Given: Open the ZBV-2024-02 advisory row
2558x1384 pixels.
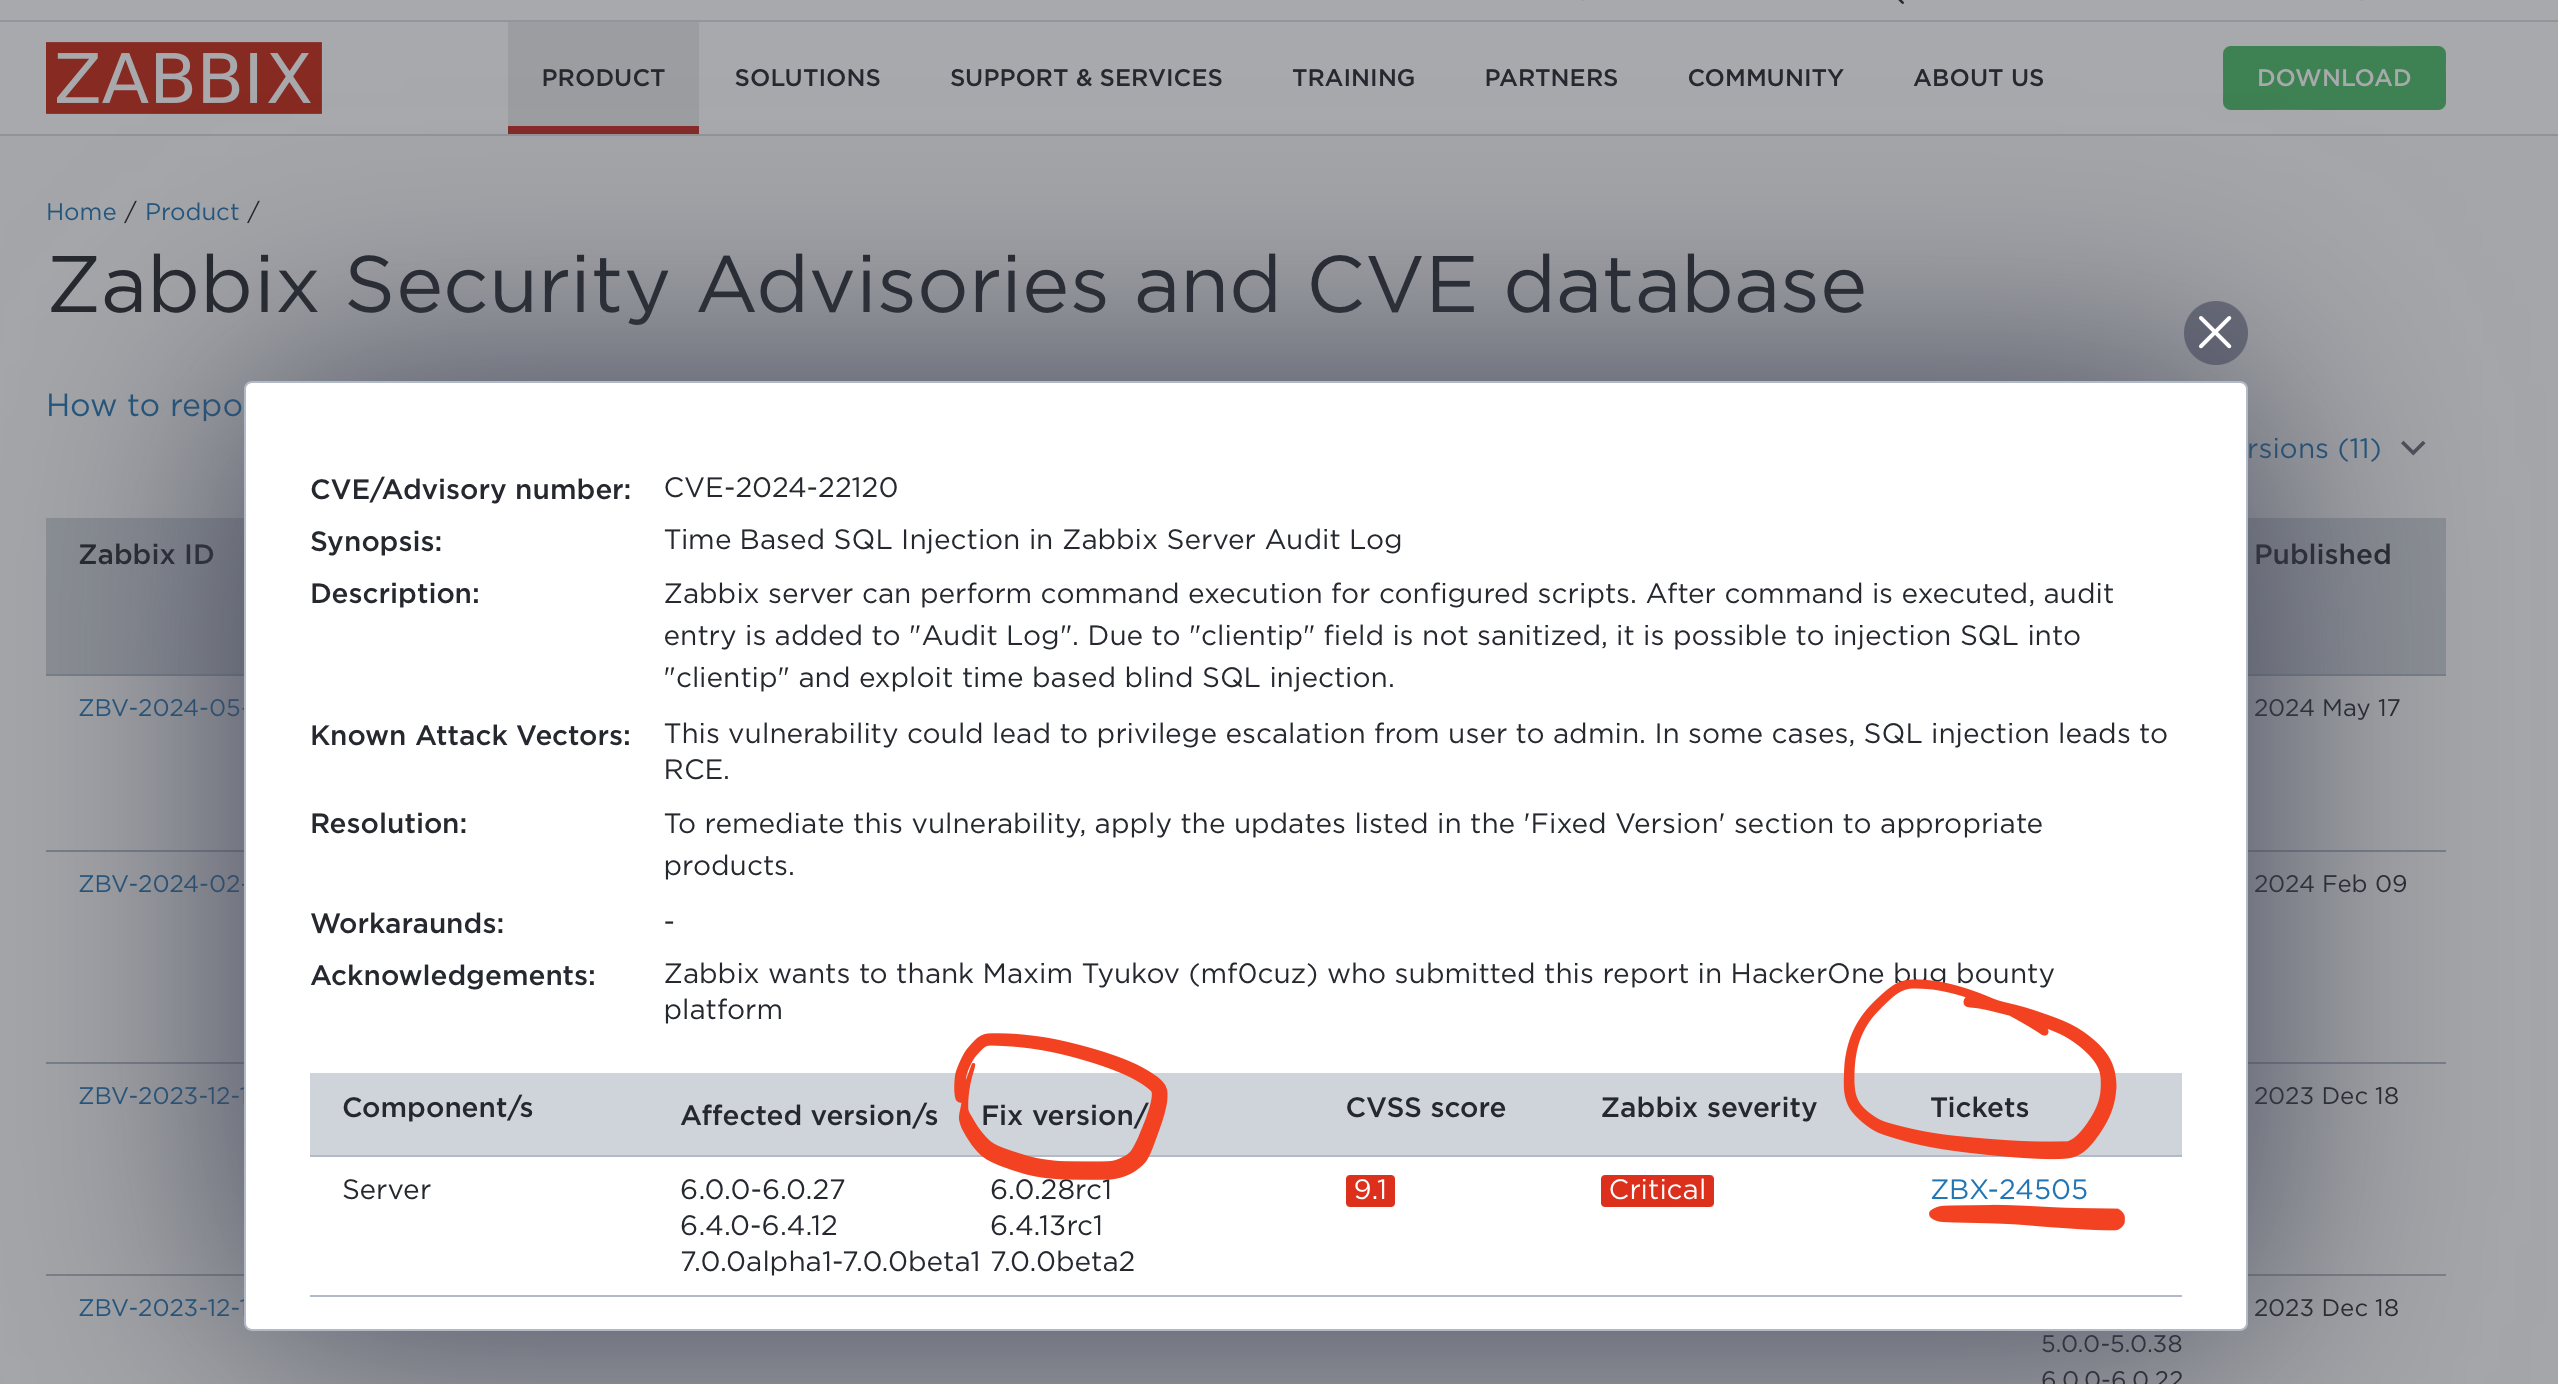Looking at the screenshot, I should click(161, 883).
